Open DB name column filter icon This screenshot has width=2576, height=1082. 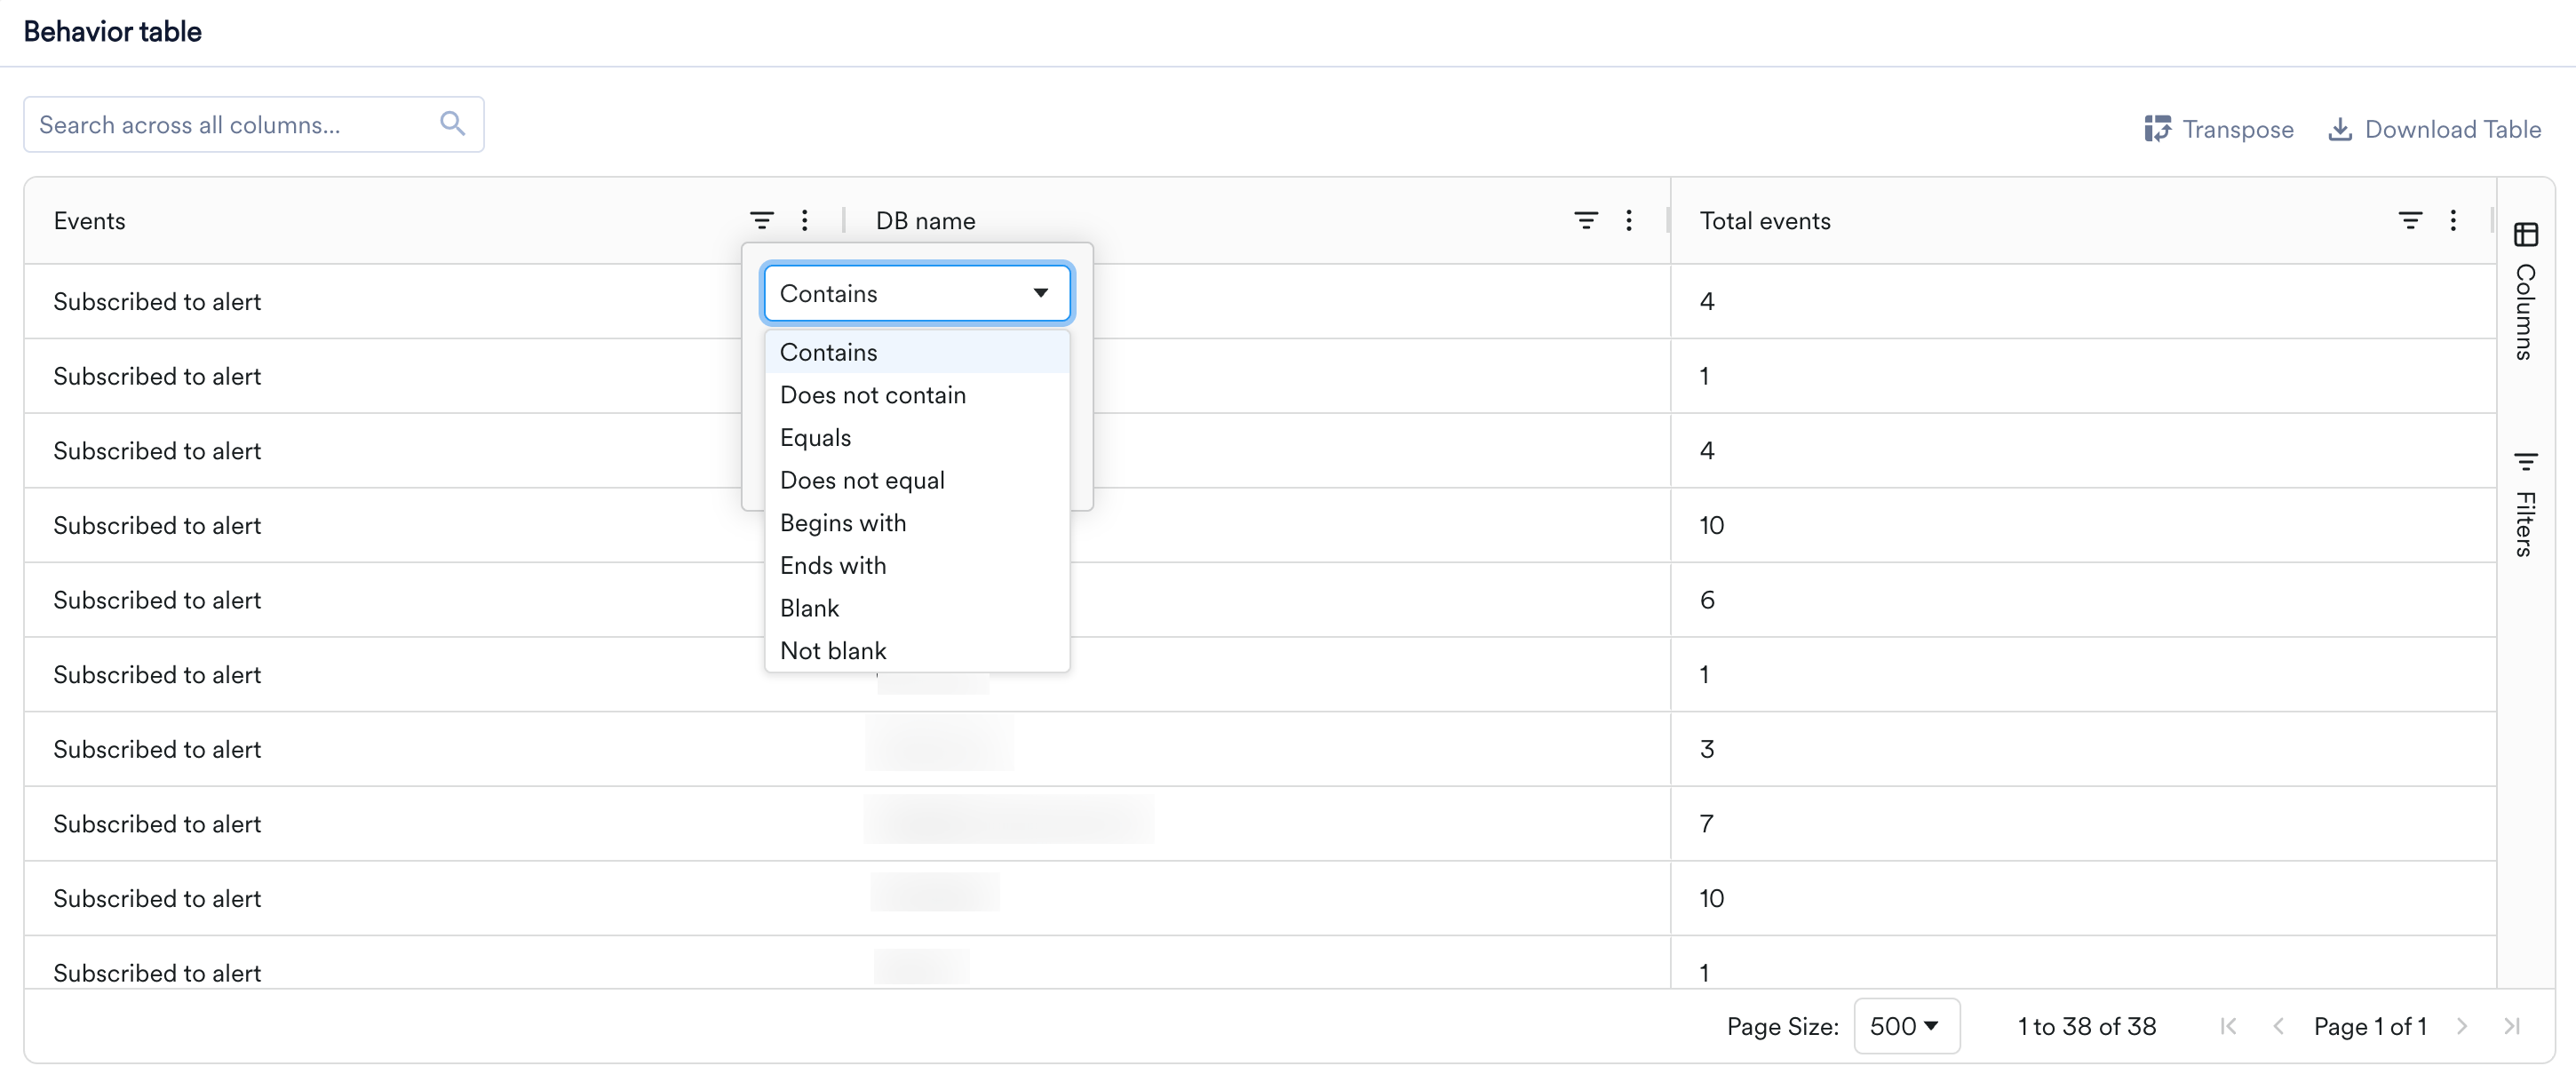click(1586, 220)
